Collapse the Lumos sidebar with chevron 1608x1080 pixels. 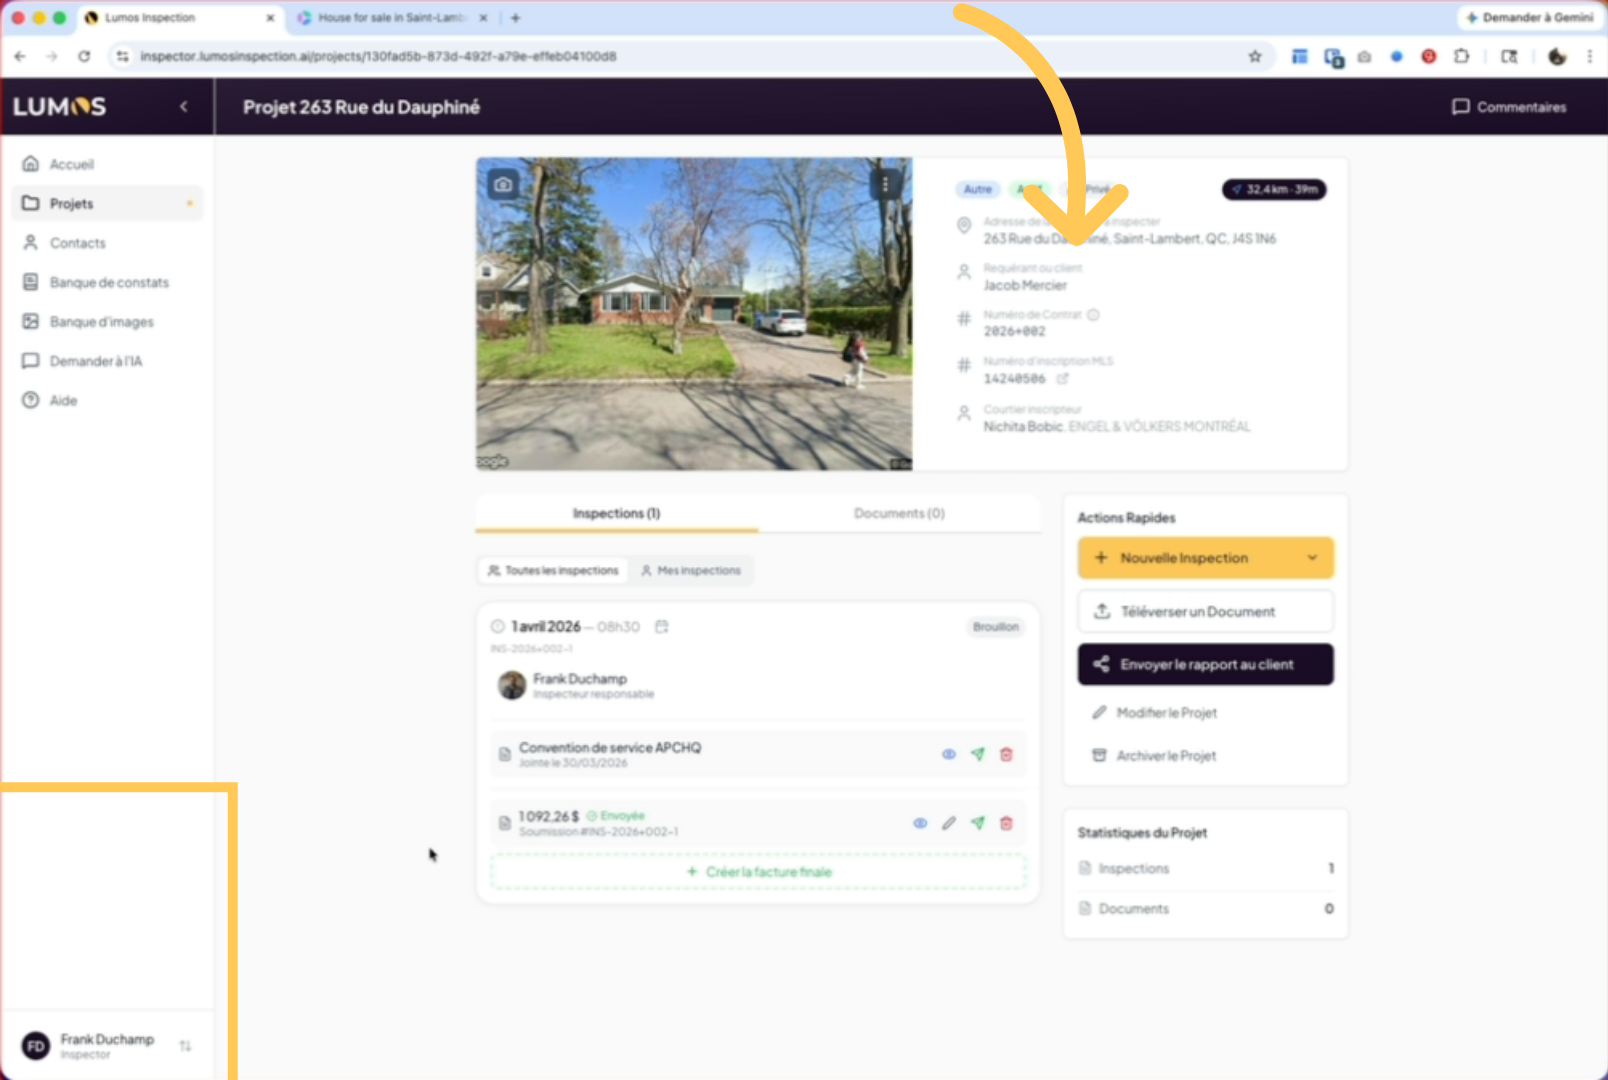click(184, 107)
